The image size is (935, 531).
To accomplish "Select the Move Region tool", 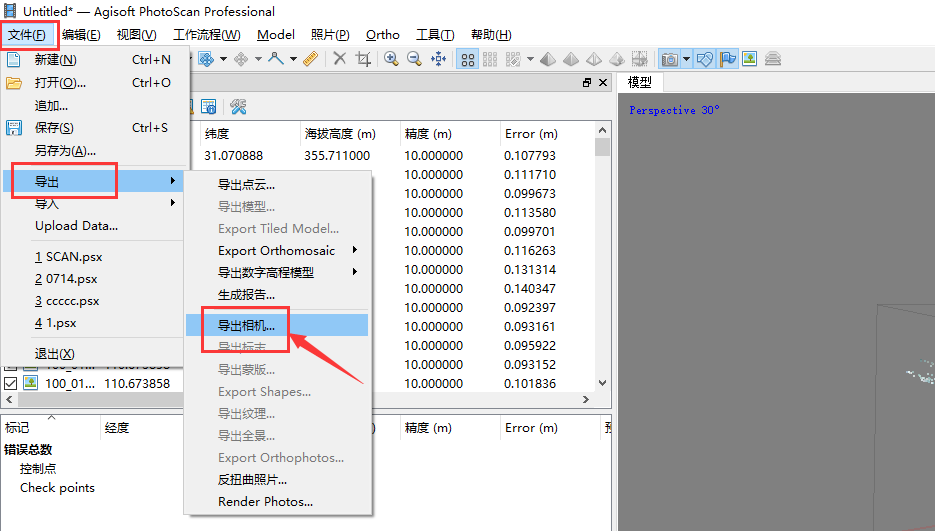I will [206, 59].
